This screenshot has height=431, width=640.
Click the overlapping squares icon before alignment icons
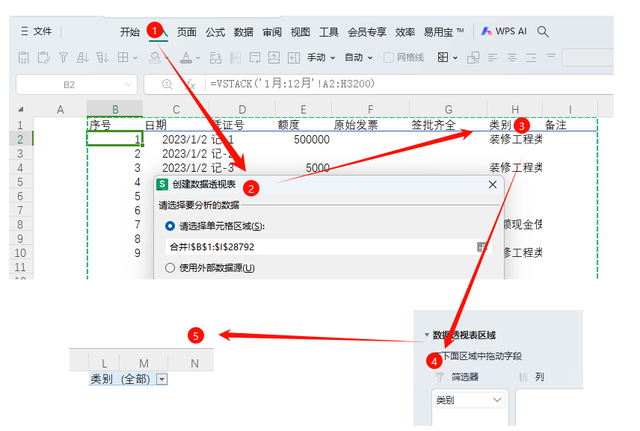click(473, 58)
